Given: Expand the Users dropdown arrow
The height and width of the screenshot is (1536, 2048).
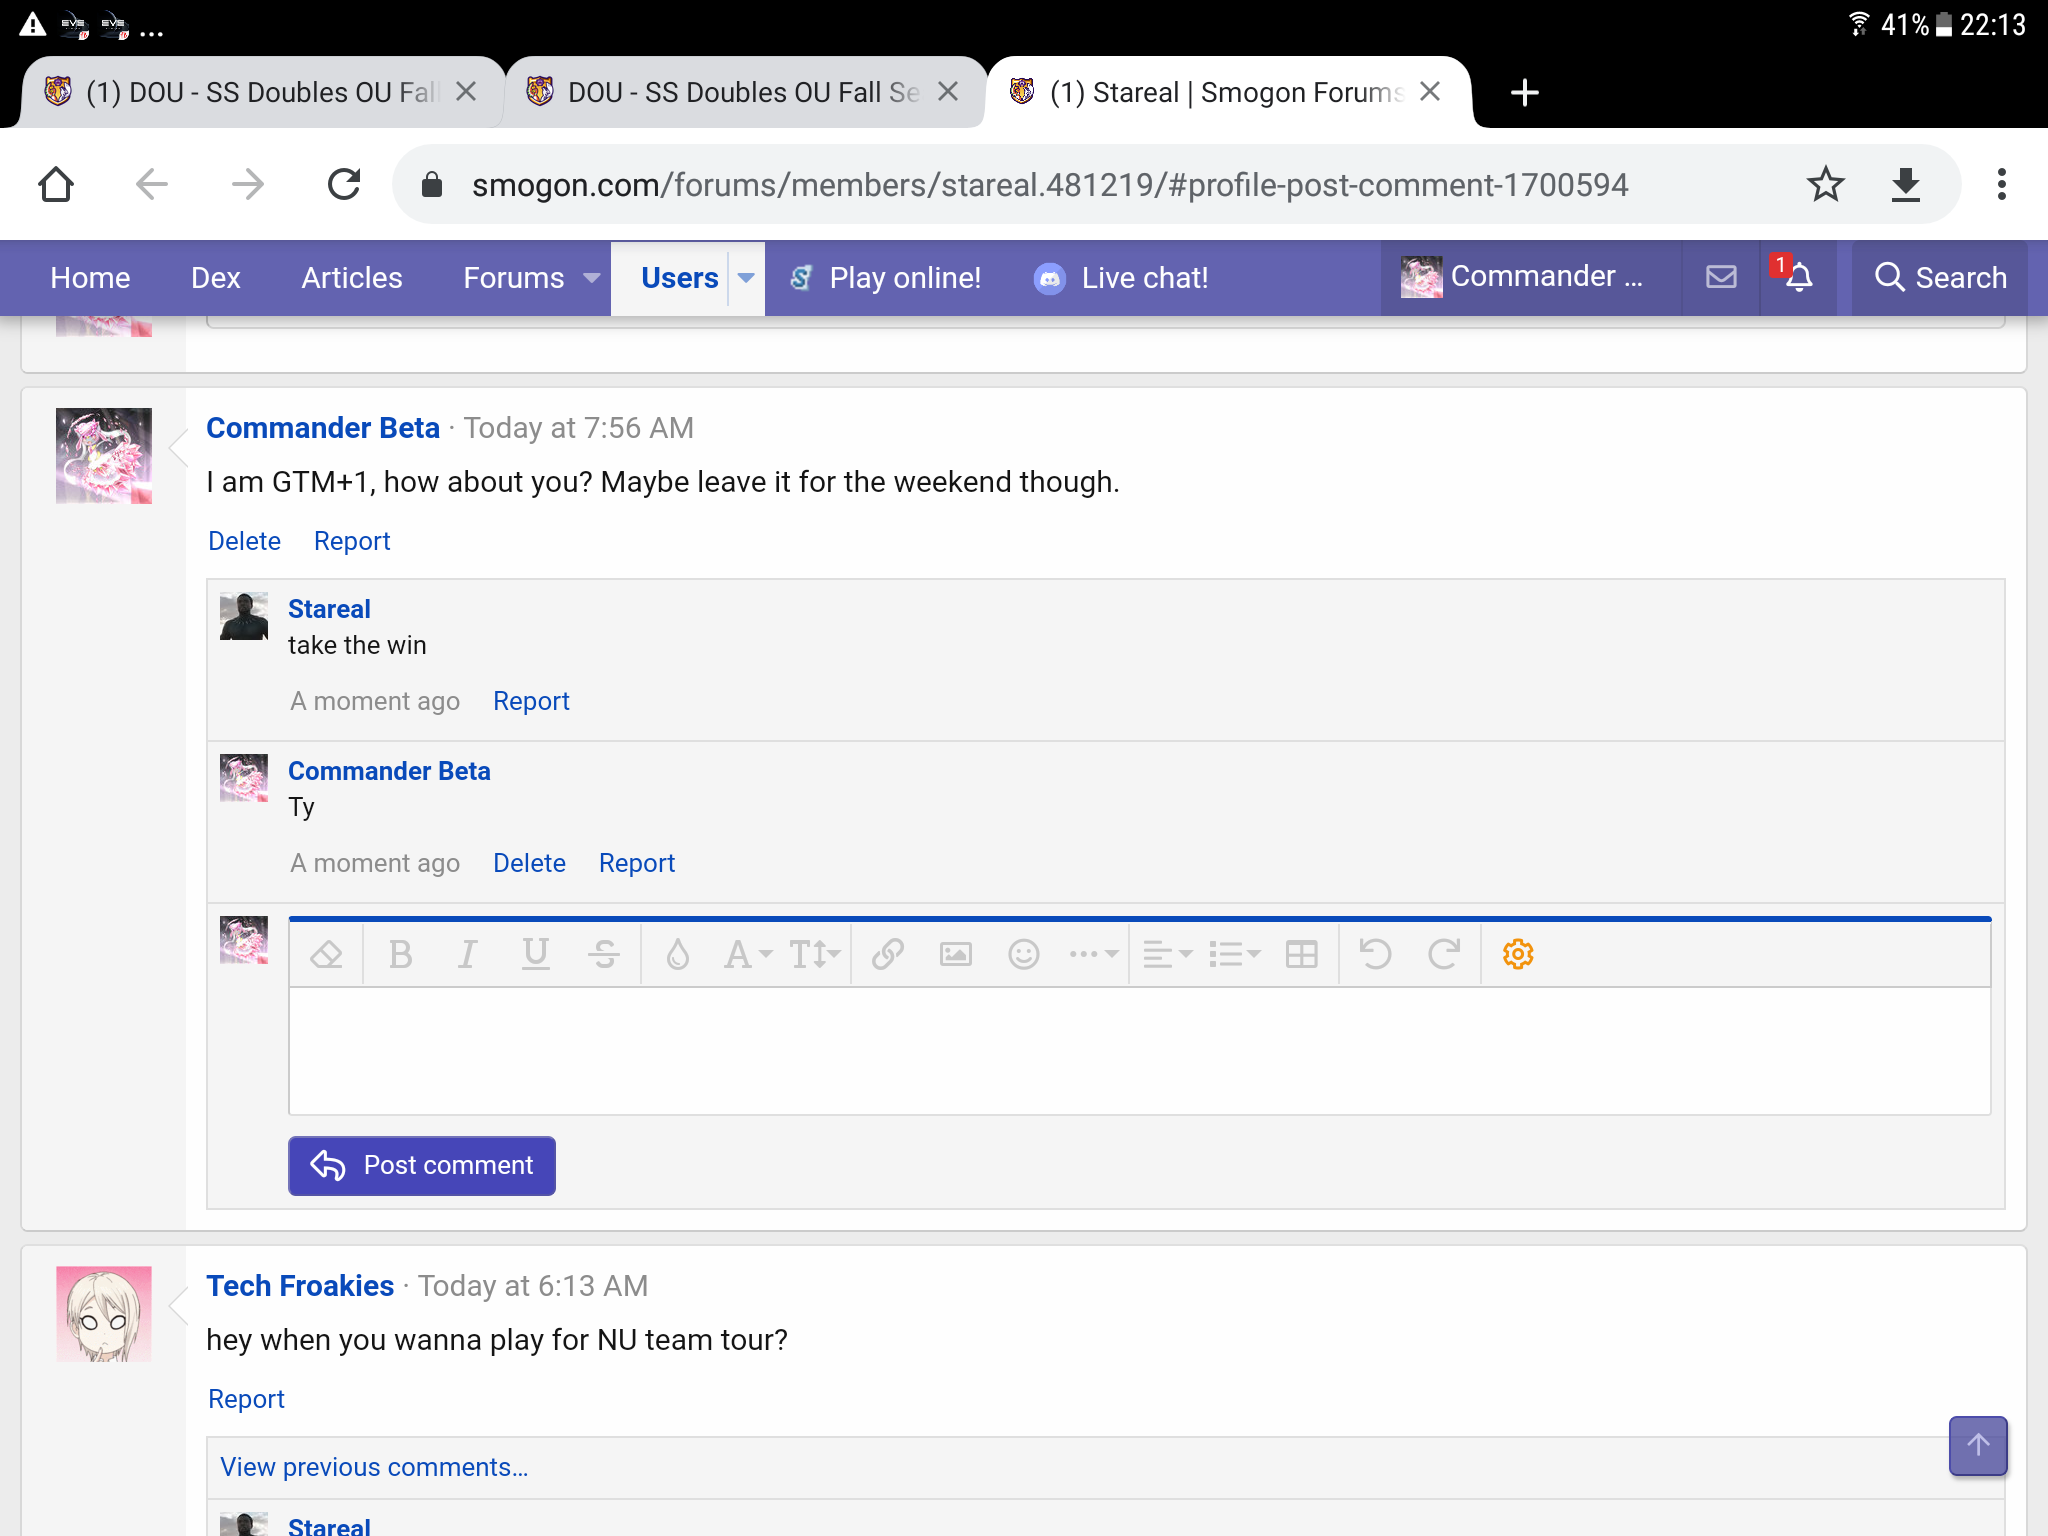Looking at the screenshot, I should tap(746, 278).
